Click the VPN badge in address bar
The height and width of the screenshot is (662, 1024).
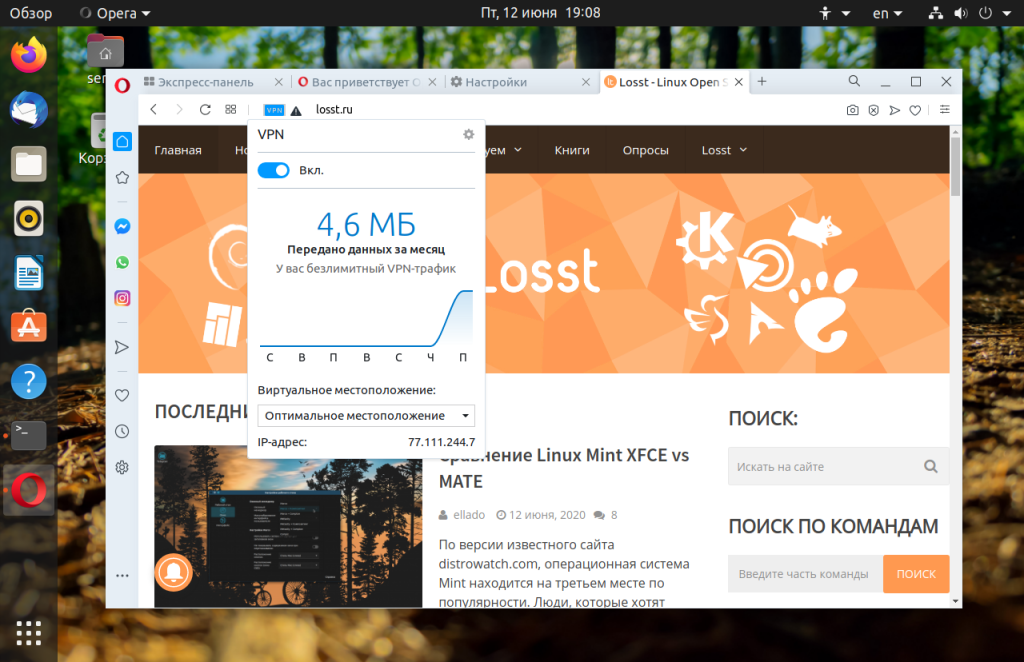coord(274,110)
